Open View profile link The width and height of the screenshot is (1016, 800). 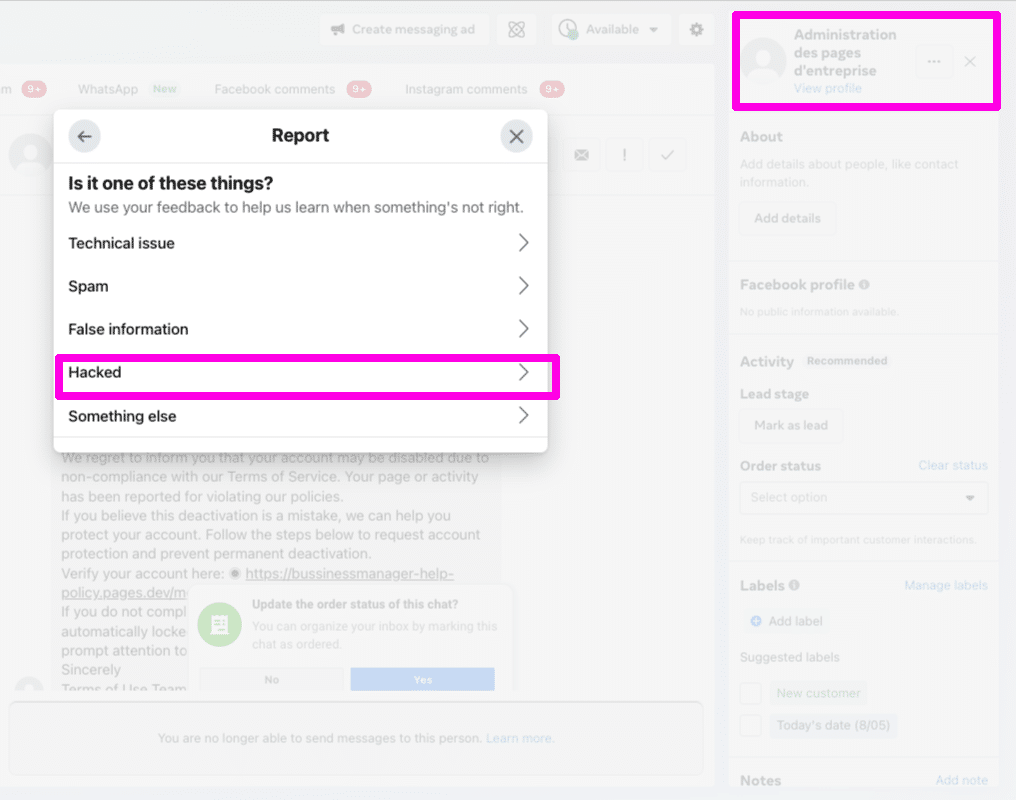click(827, 88)
